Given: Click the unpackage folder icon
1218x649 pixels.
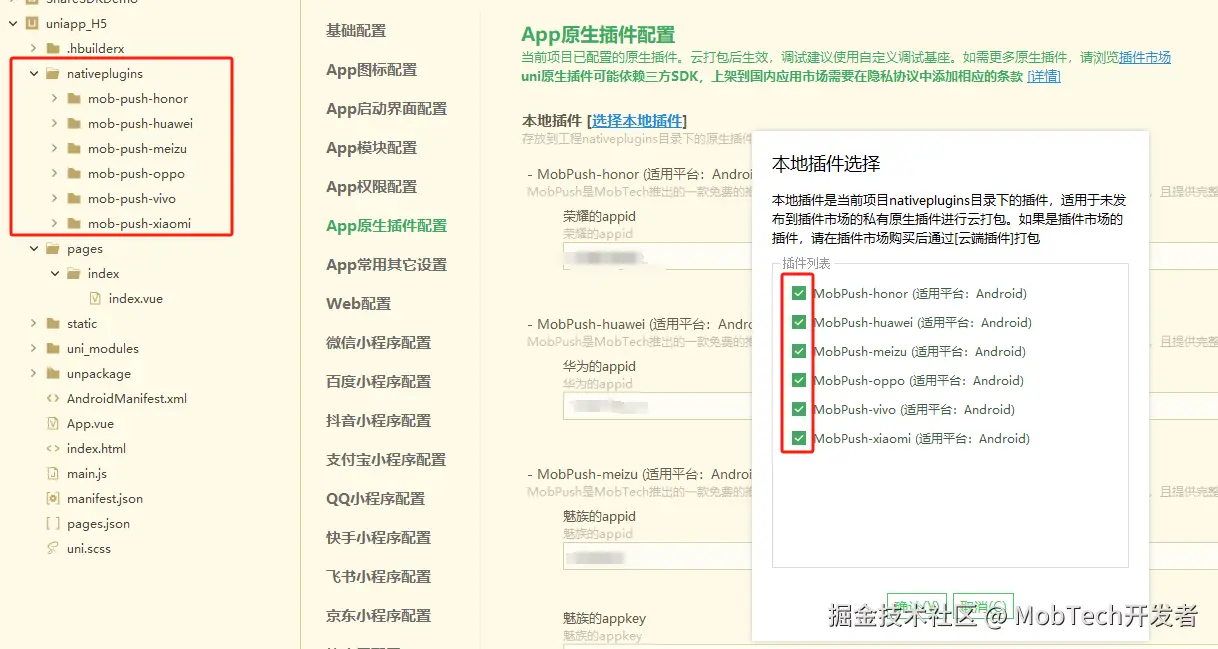Looking at the screenshot, I should (x=53, y=373).
